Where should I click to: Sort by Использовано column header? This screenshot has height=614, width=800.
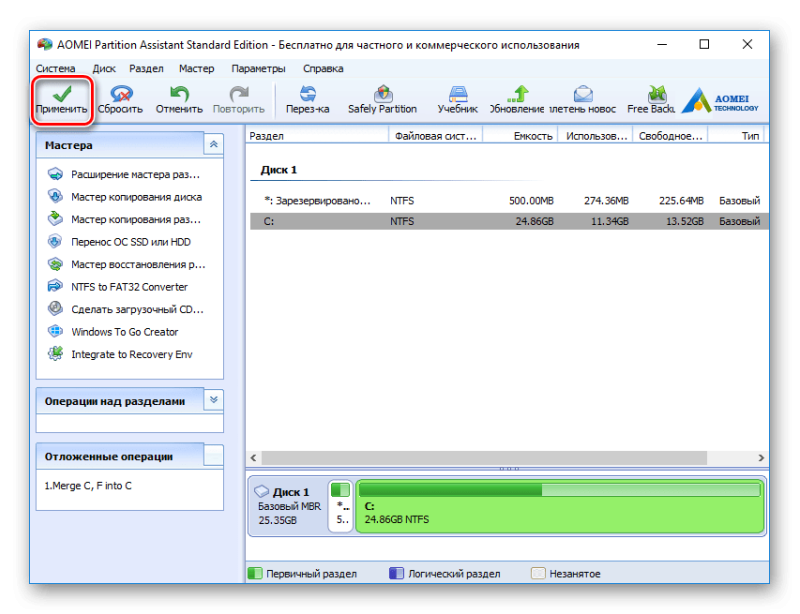click(x=595, y=136)
